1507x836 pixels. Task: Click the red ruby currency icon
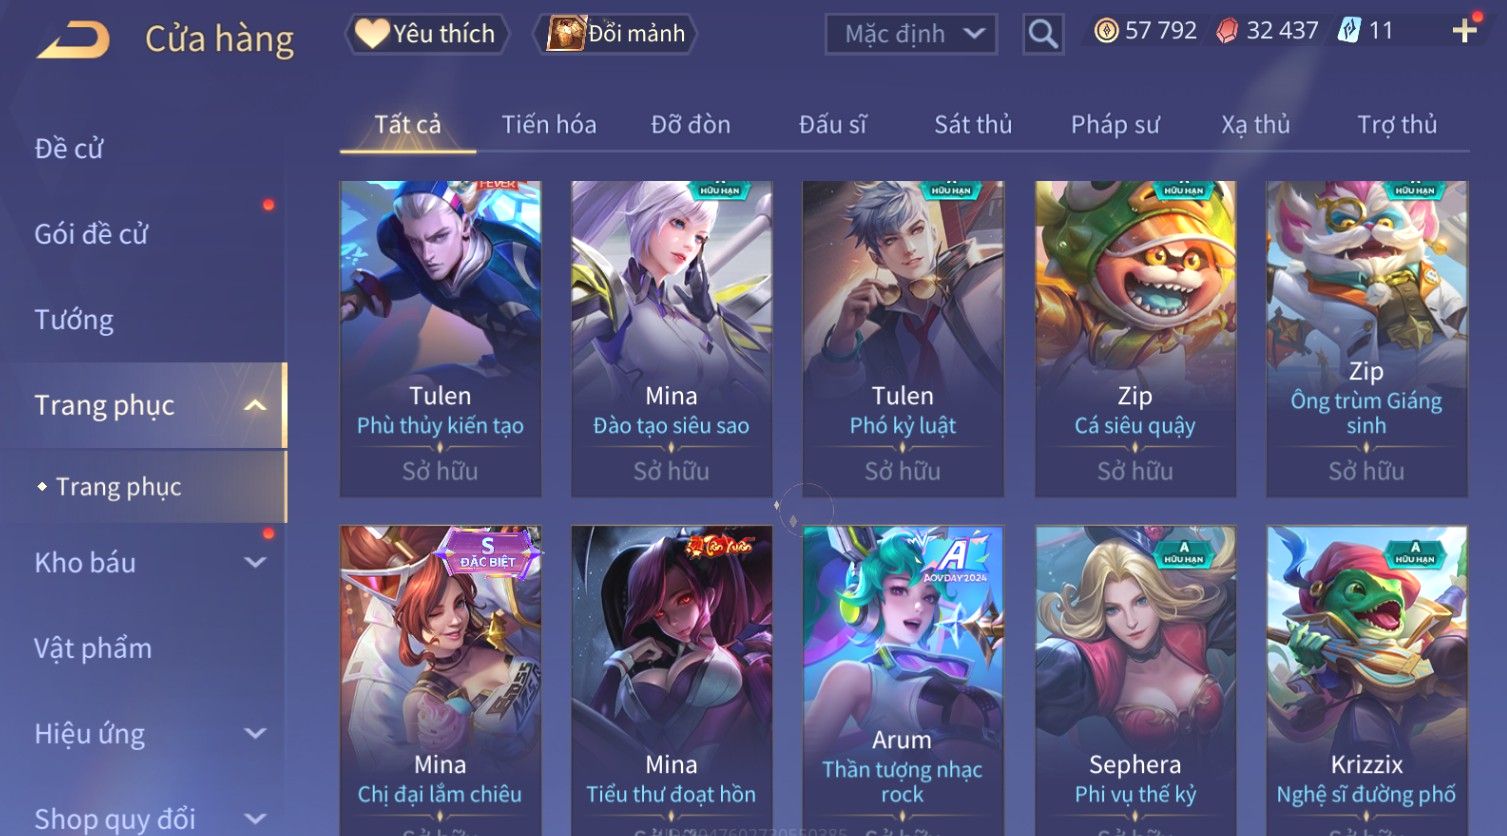[1226, 31]
